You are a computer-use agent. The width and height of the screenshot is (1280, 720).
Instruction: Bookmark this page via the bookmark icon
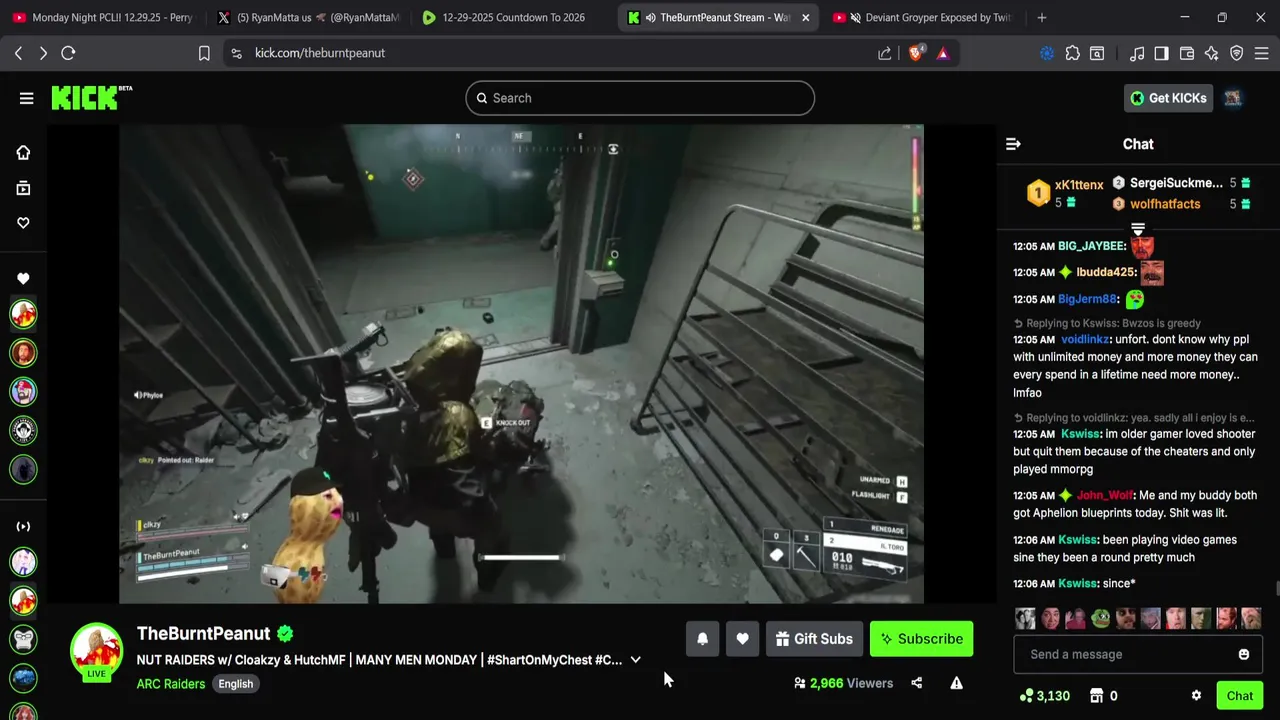(x=204, y=53)
